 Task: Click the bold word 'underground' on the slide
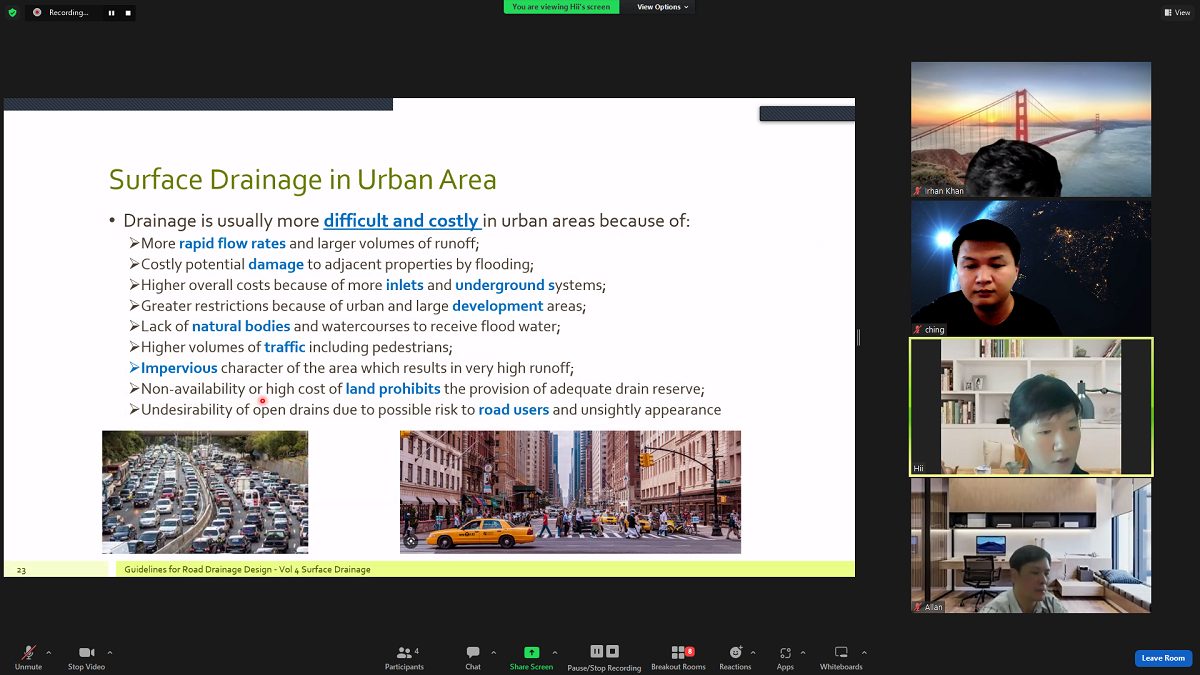click(500, 285)
